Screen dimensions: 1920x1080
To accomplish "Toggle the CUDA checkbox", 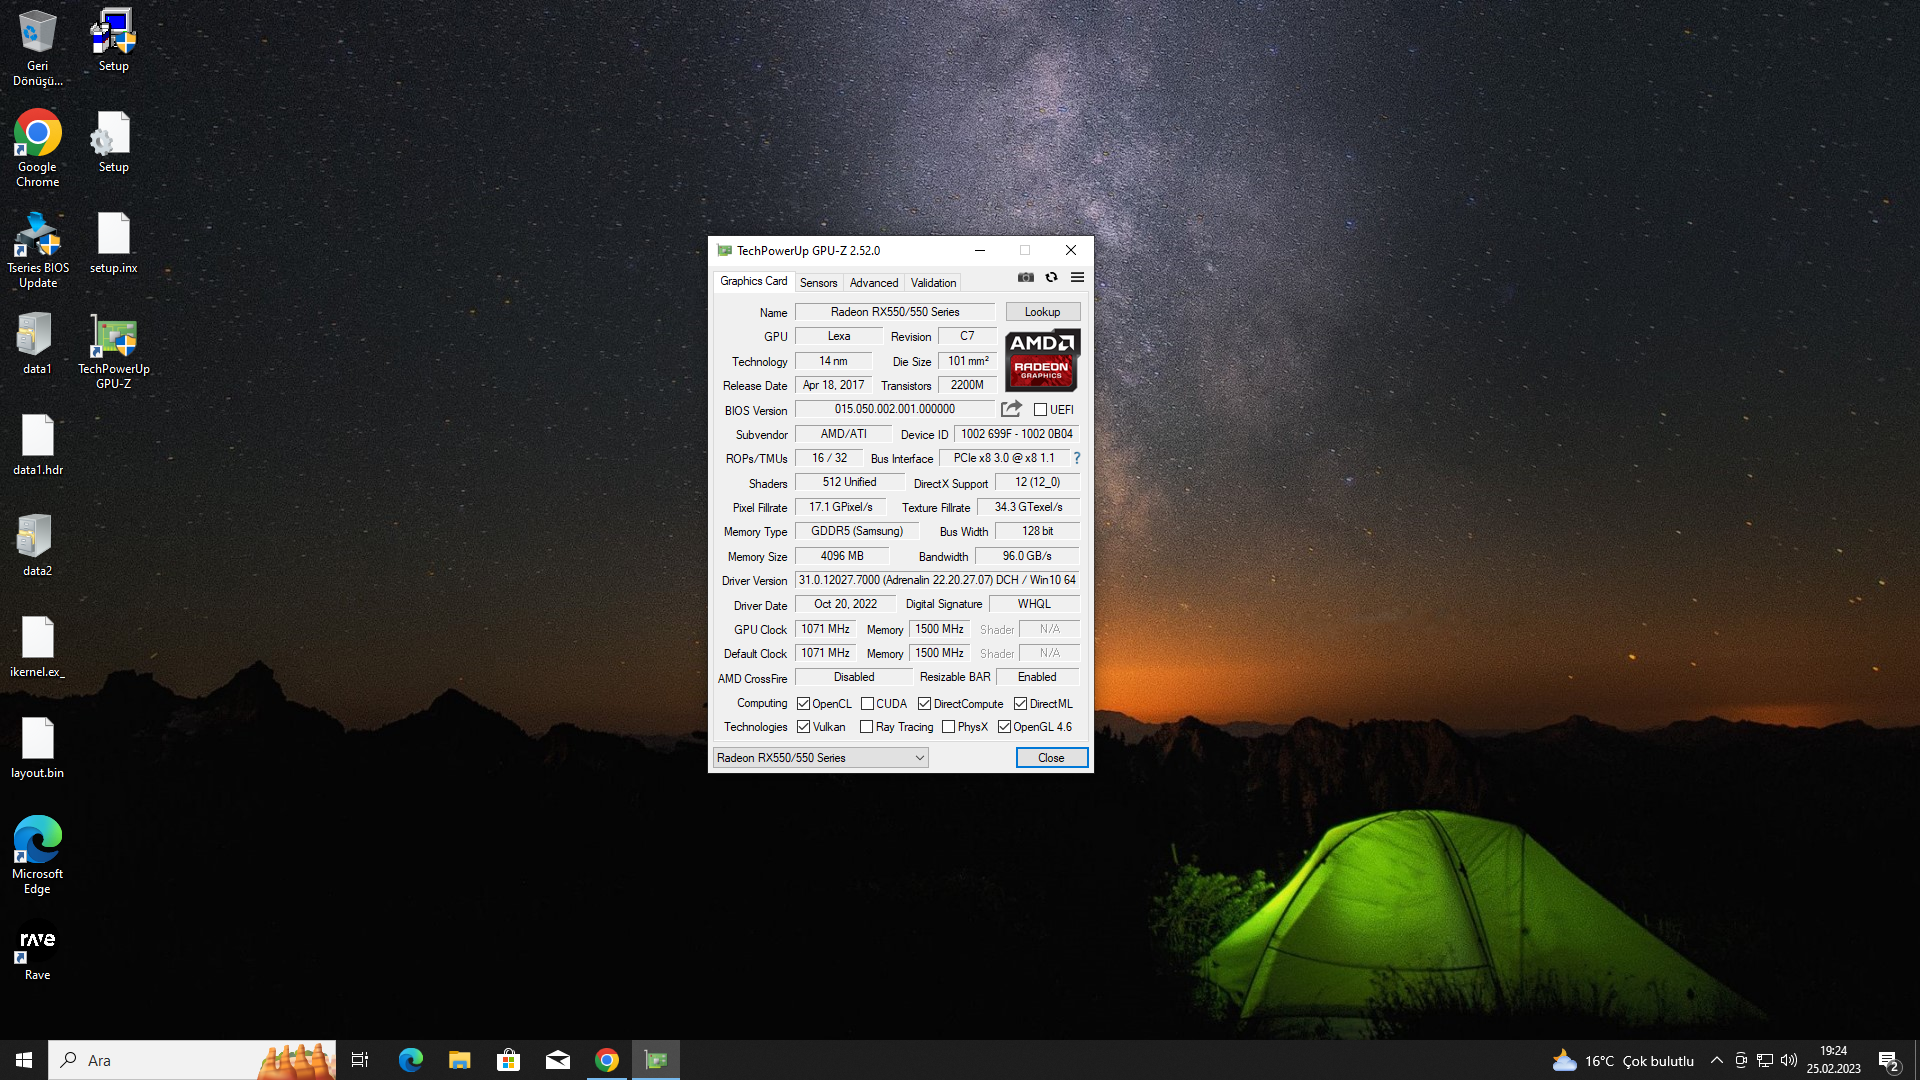I will point(867,704).
